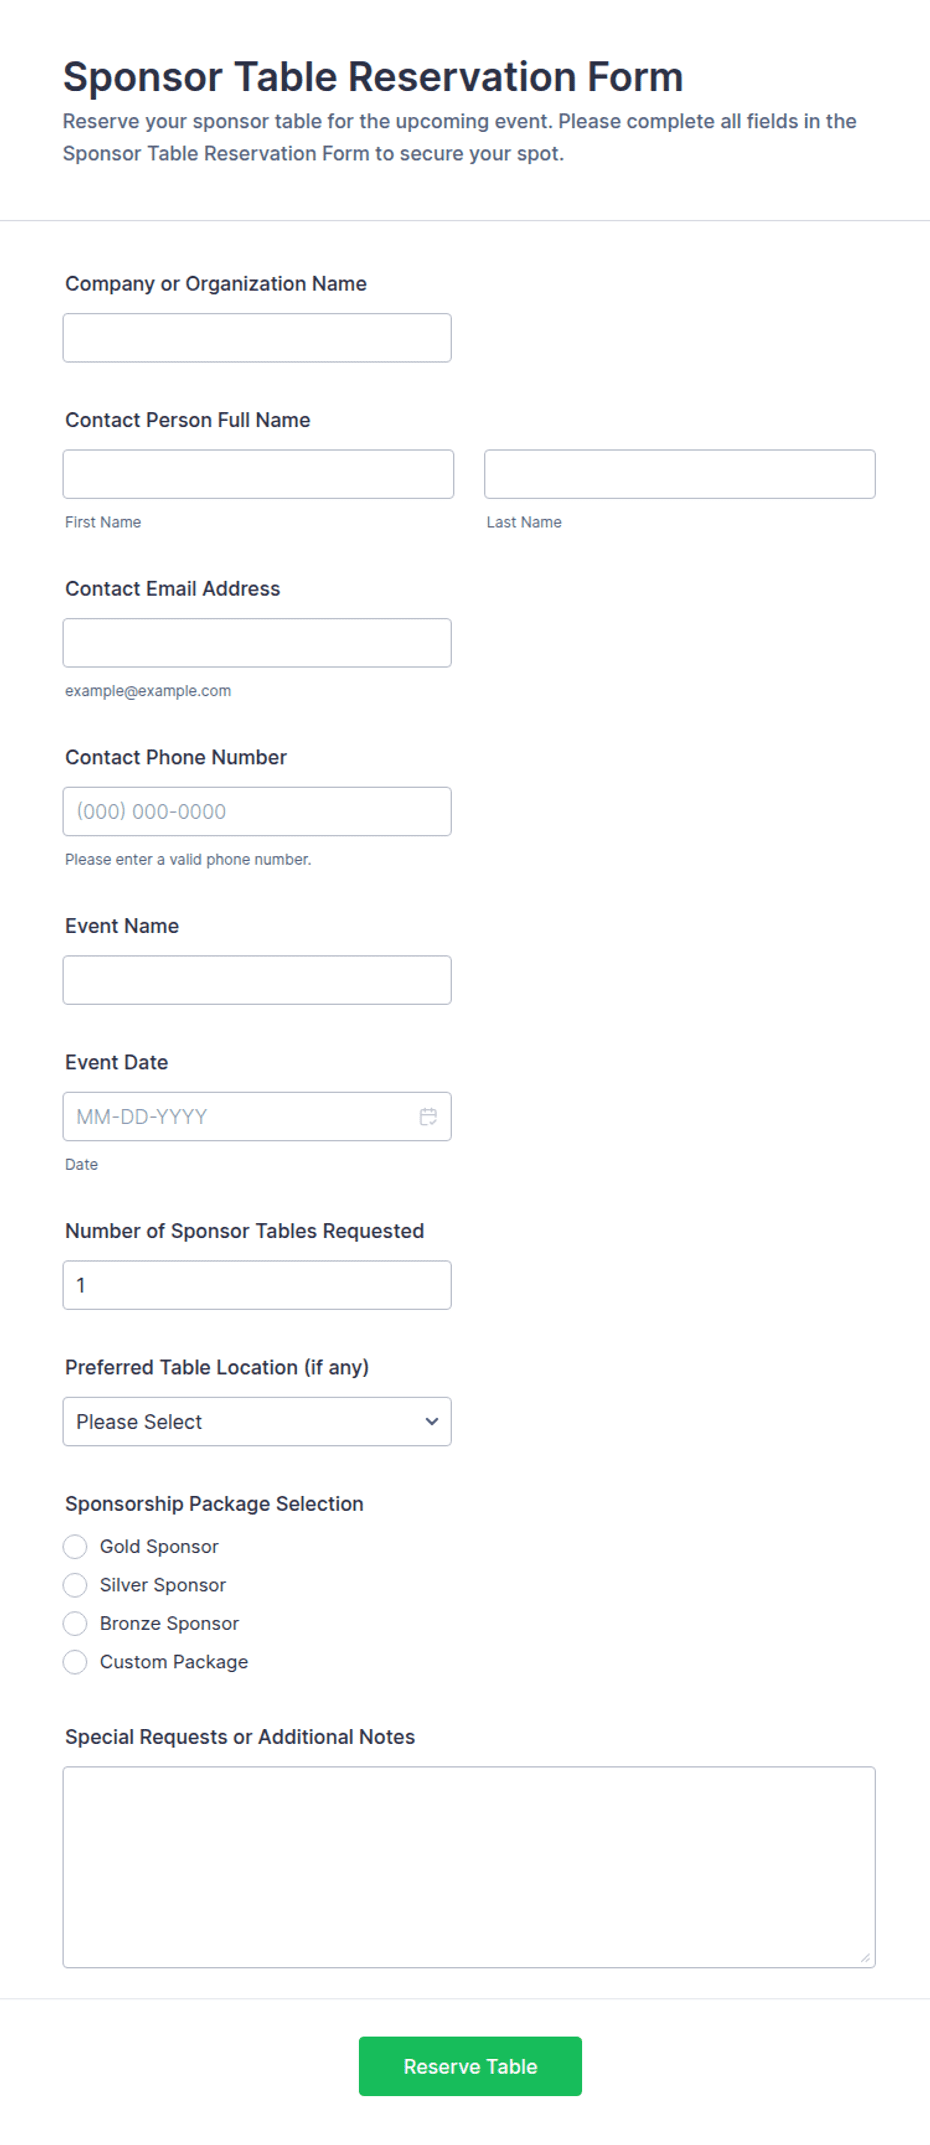930x2145 pixels.
Task: Select the Gold Sponsor radio button
Action: tap(75, 1546)
